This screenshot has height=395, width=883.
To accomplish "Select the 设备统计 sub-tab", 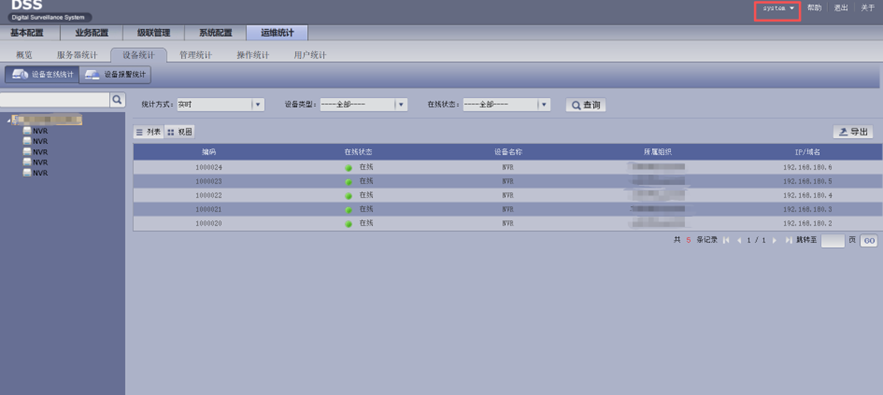I will (139, 55).
